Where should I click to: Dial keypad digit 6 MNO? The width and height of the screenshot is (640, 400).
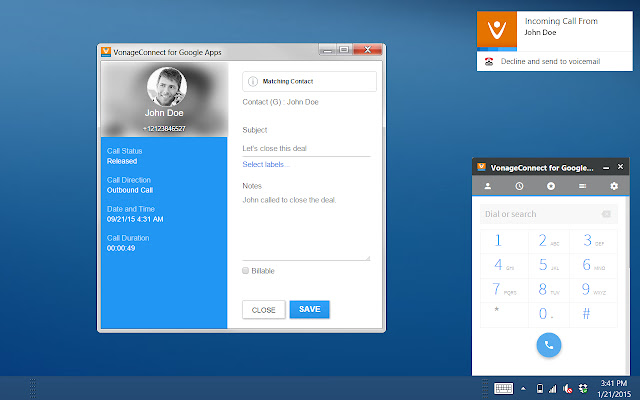click(x=593, y=266)
